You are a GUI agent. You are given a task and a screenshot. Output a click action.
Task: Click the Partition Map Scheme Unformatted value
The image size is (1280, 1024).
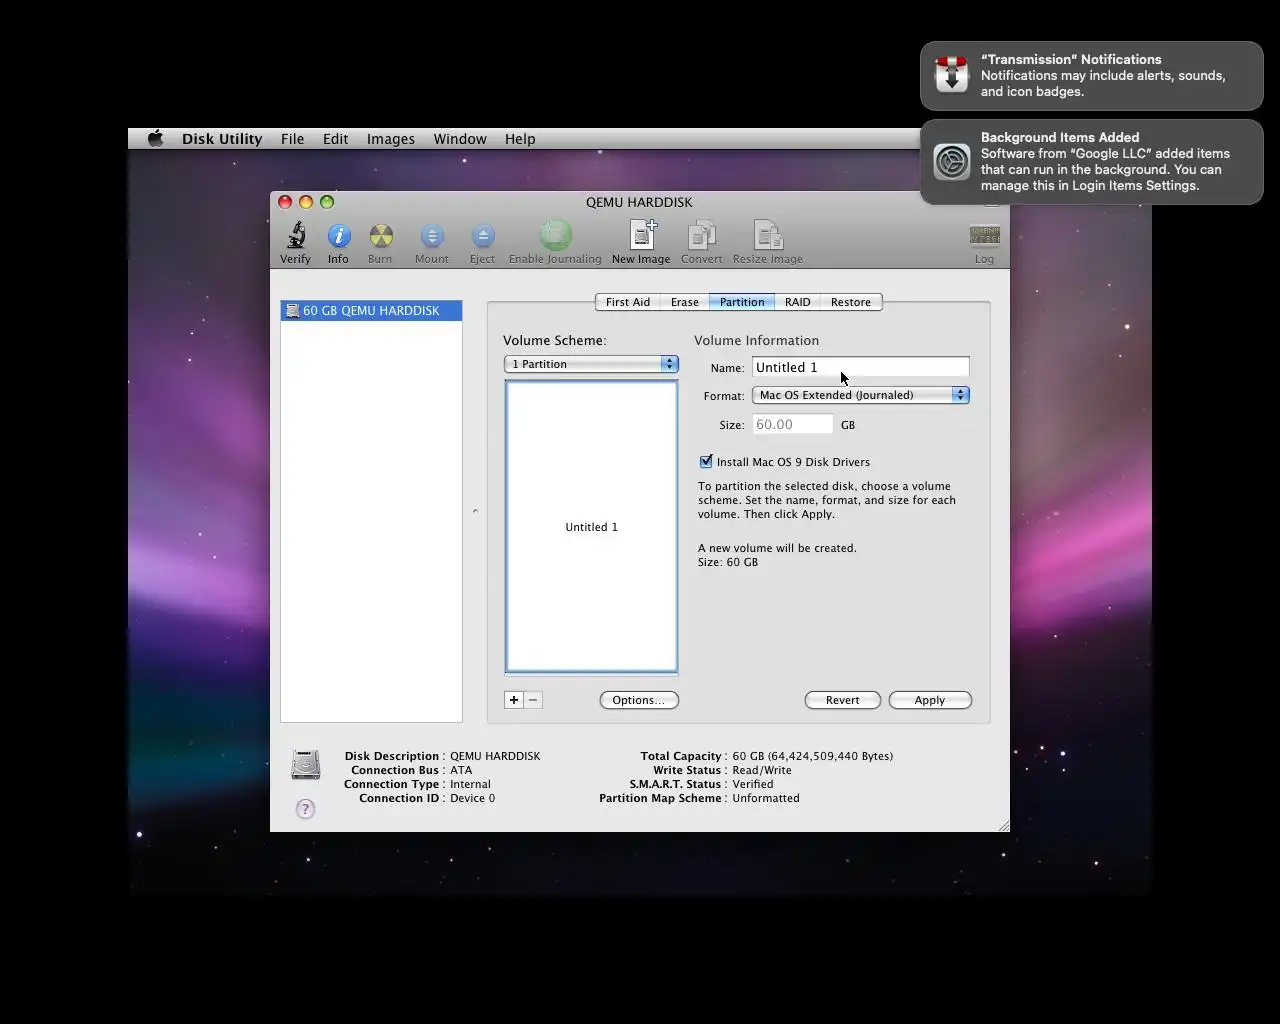coord(766,799)
